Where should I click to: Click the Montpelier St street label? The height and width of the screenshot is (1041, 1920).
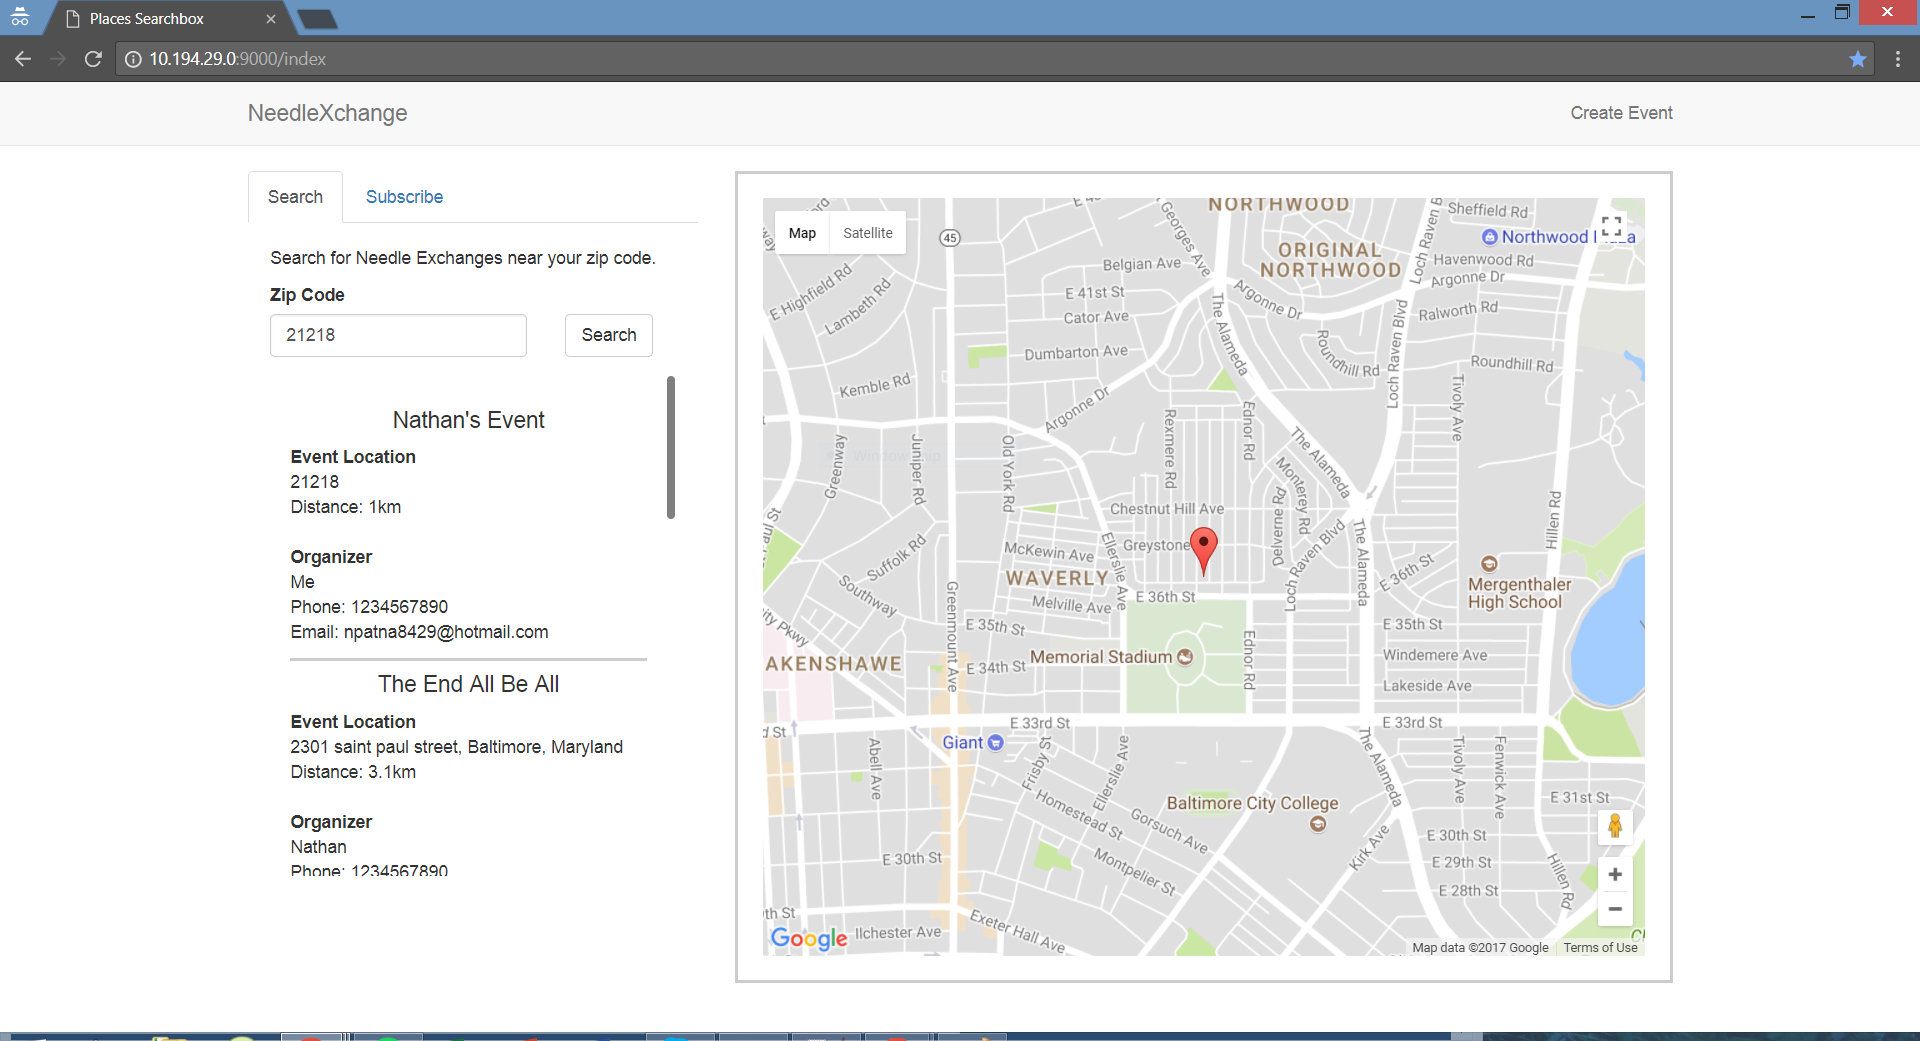1135,871
